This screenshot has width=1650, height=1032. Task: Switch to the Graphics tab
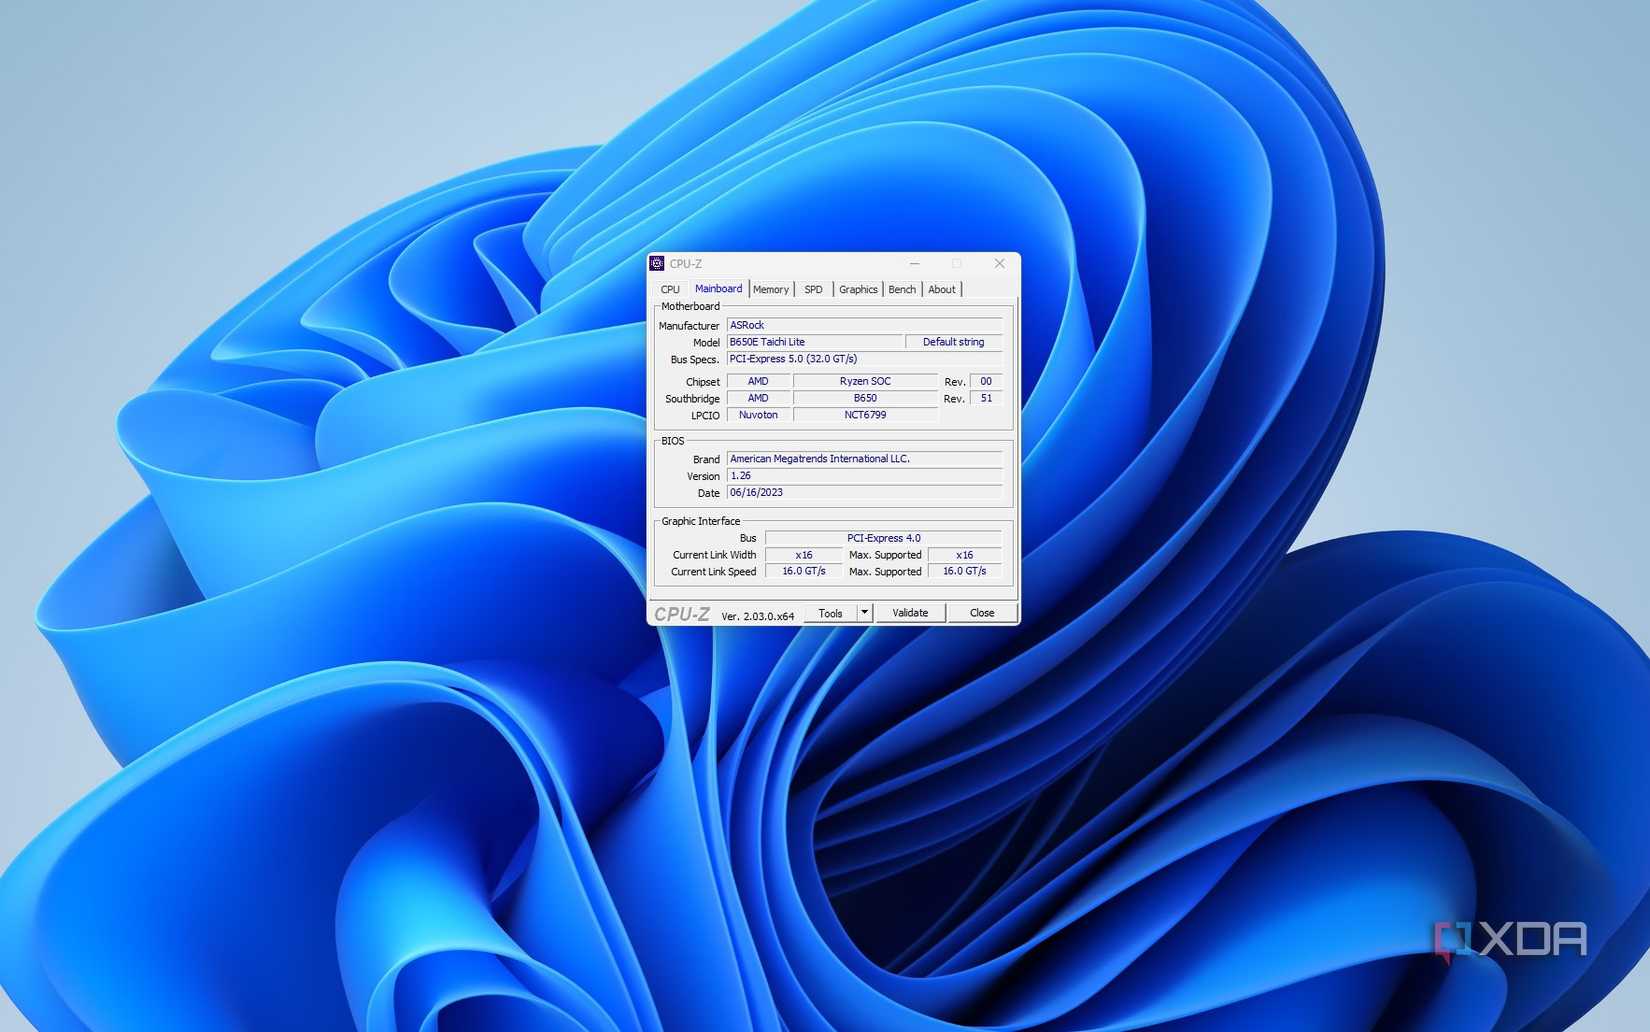coord(858,290)
